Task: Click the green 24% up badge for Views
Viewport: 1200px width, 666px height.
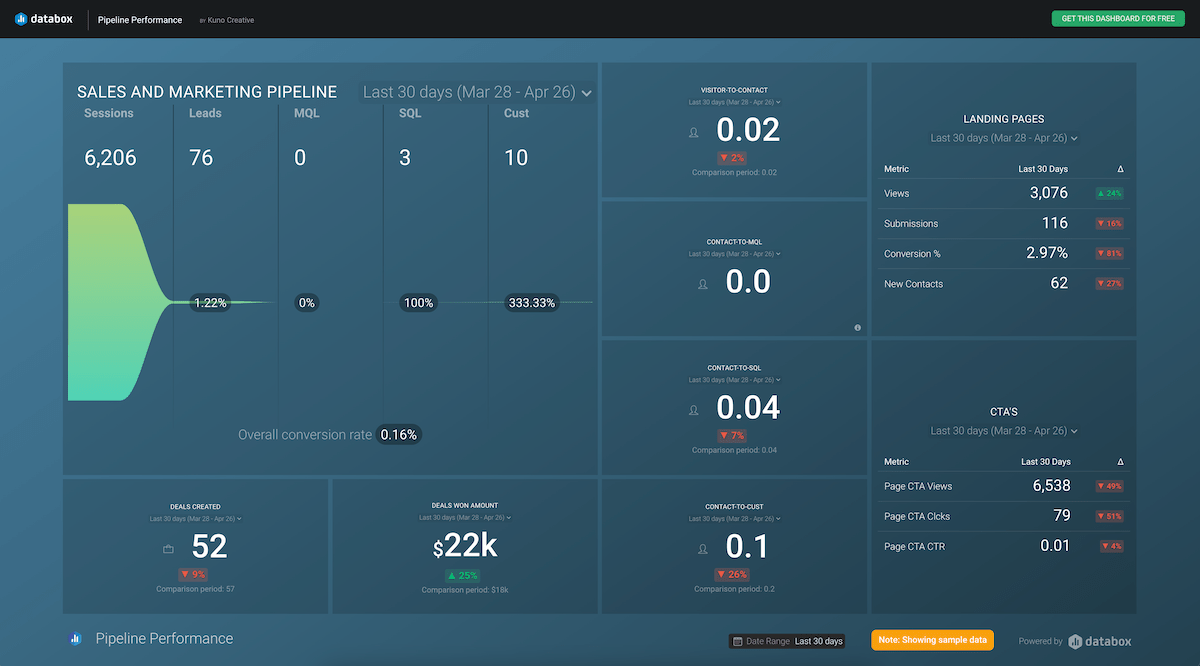Action: pyautogui.click(x=1110, y=193)
